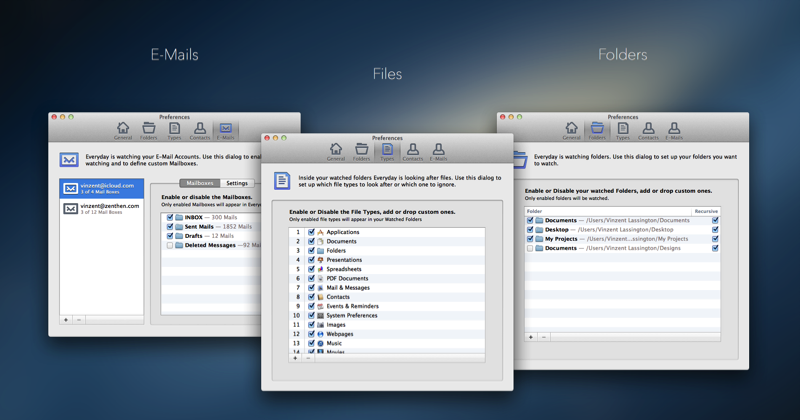Viewport: 800px width, 420px height.
Task: Switch to the Mailboxes tab
Action: click(200, 183)
